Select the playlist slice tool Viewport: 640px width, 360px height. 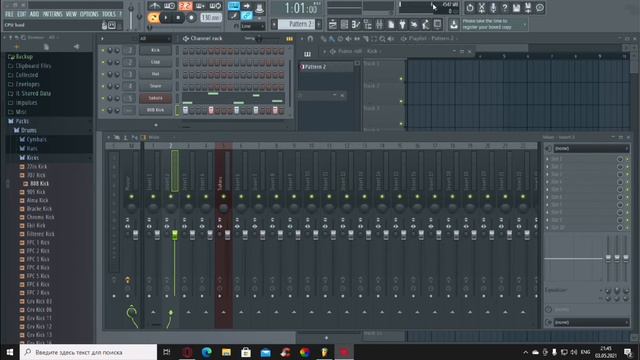(x=365, y=39)
